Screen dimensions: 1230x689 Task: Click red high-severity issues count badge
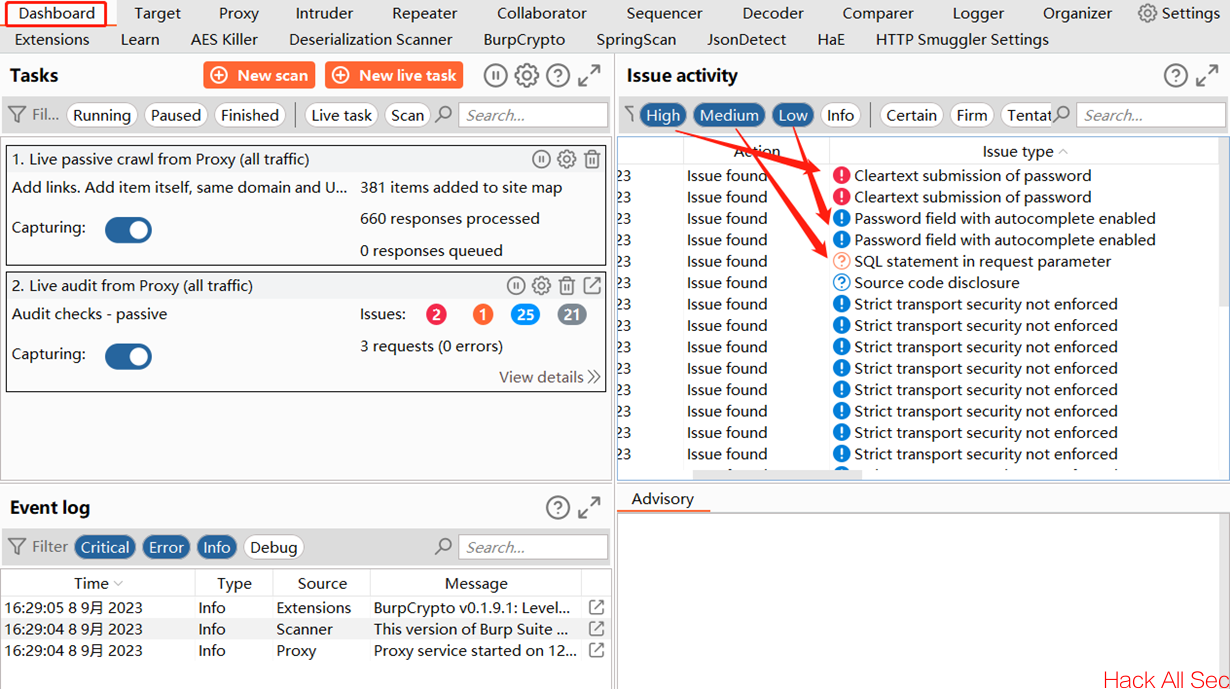click(436, 315)
